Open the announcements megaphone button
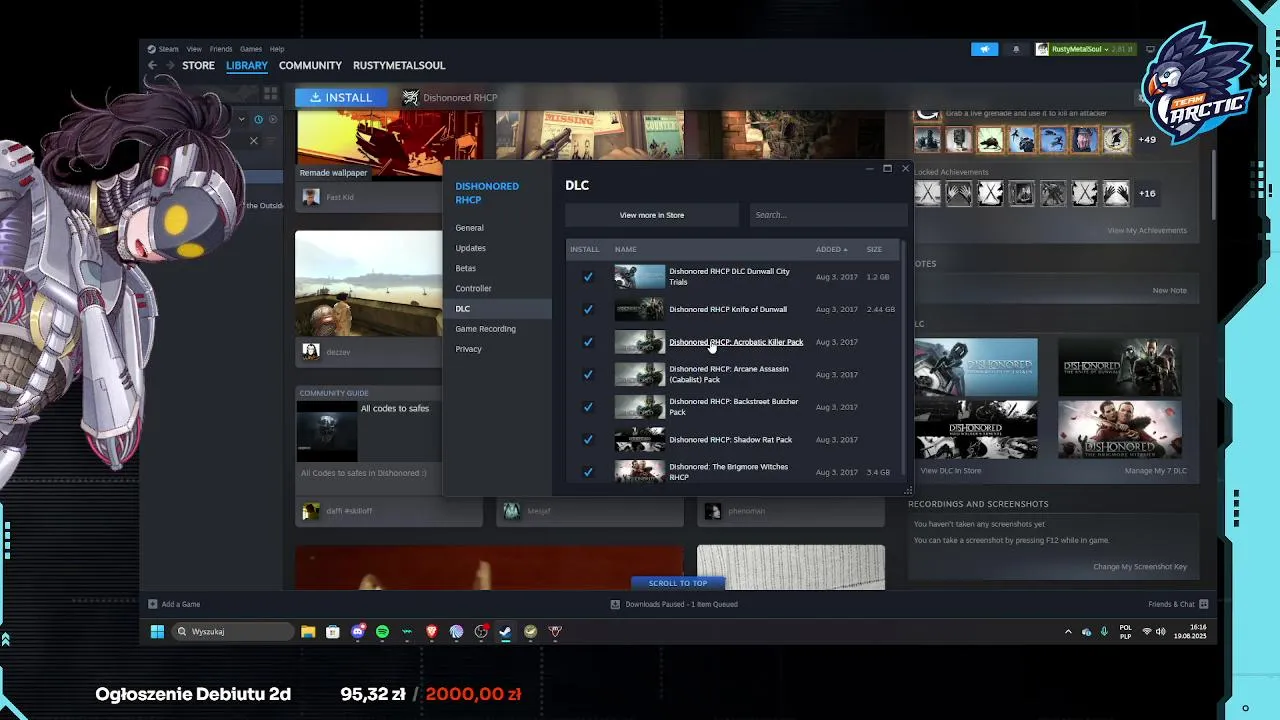 tap(984, 49)
